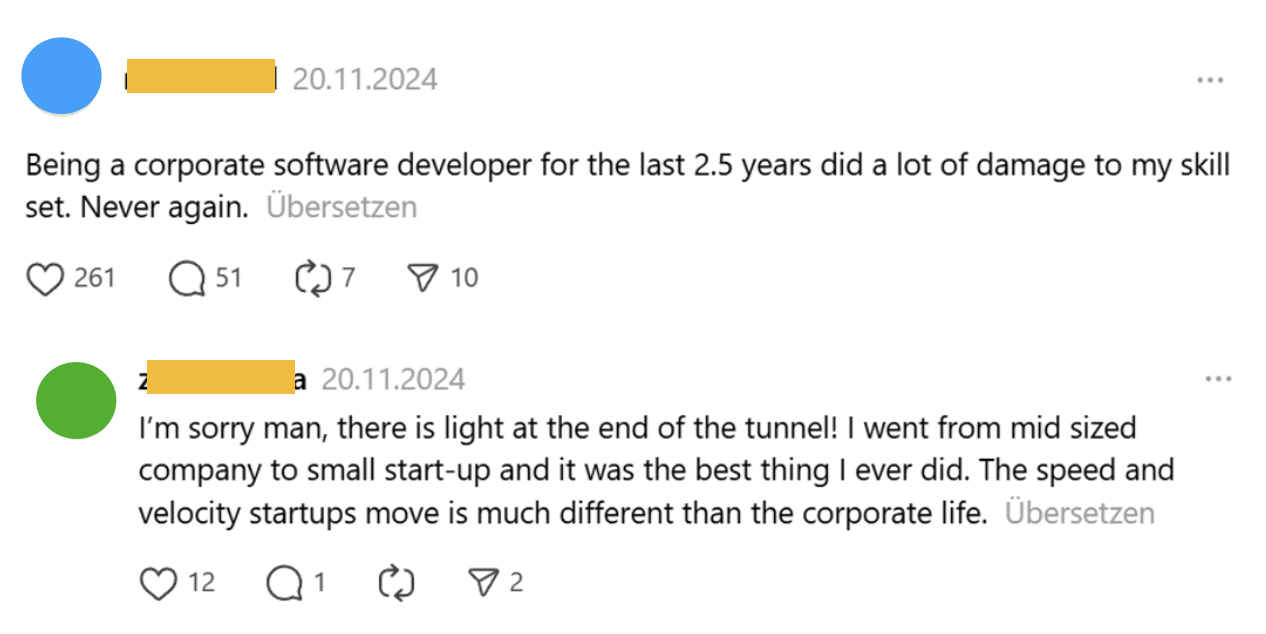Click the reply's 20.11.2024 timestamp

point(393,379)
